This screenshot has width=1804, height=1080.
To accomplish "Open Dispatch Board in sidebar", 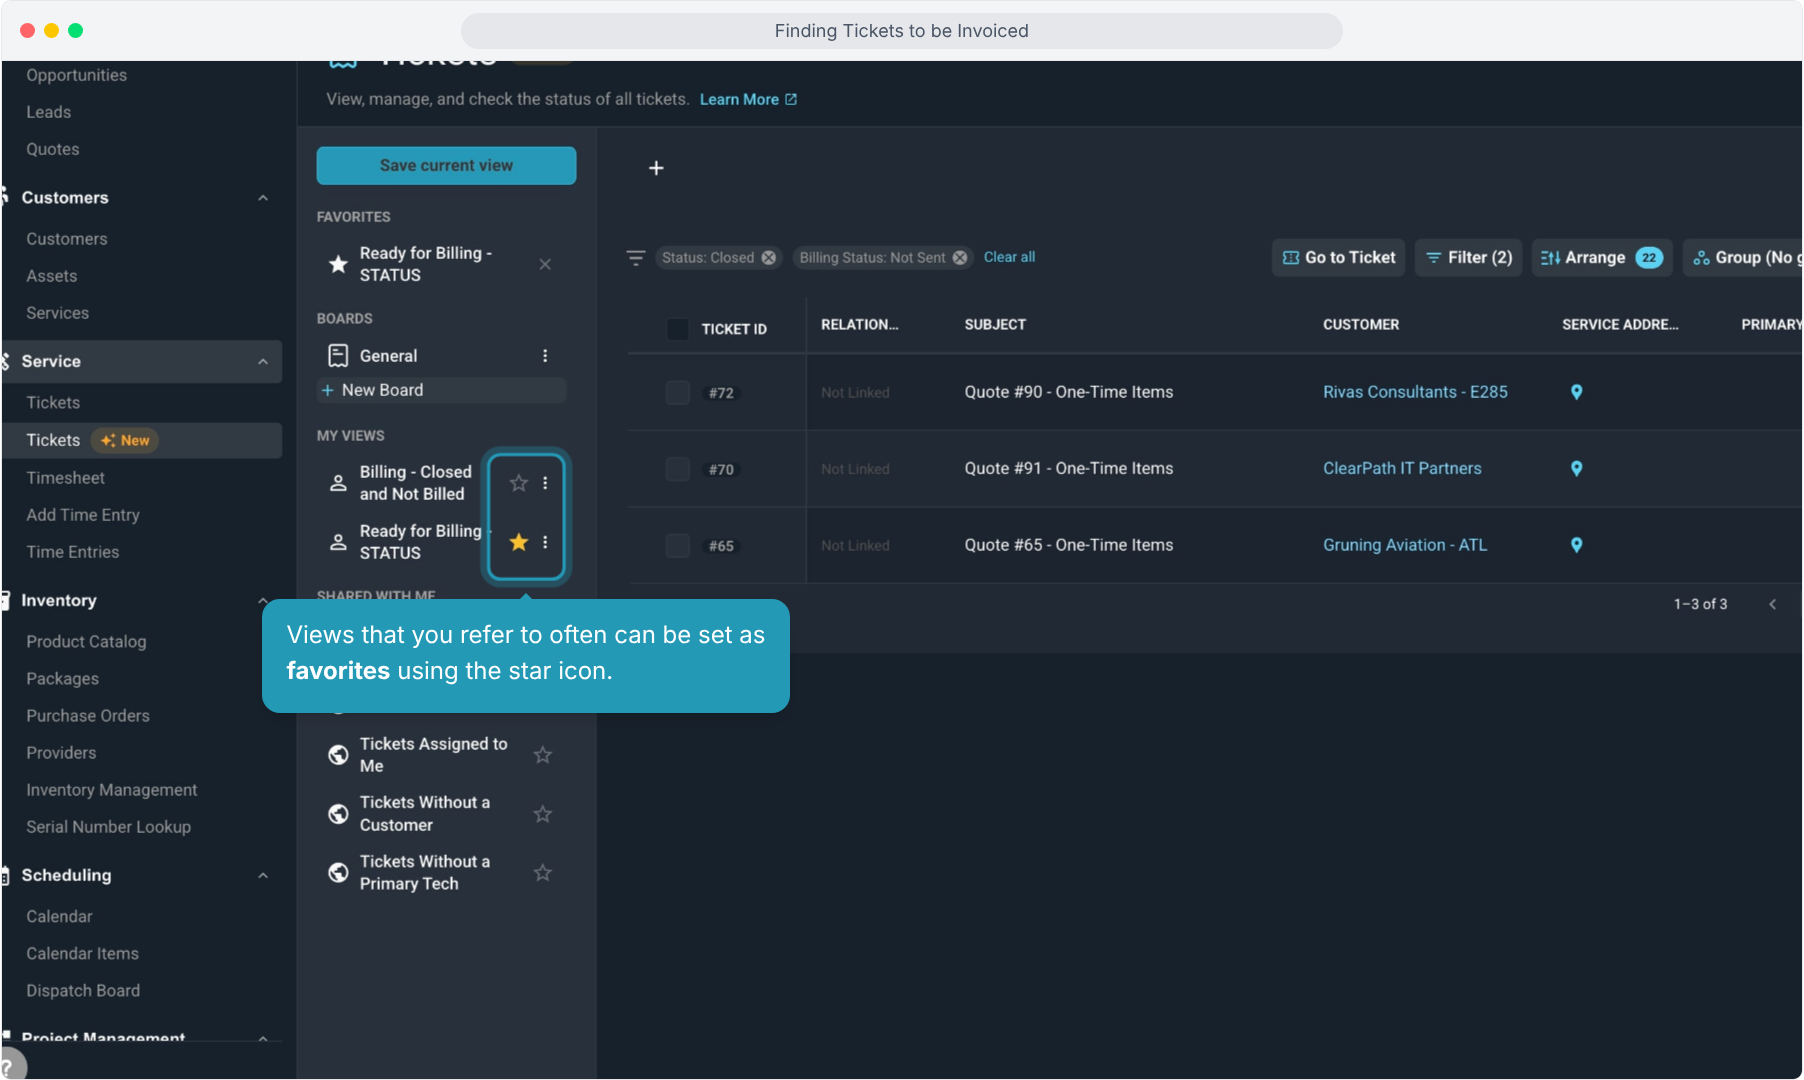I will click(x=83, y=991).
